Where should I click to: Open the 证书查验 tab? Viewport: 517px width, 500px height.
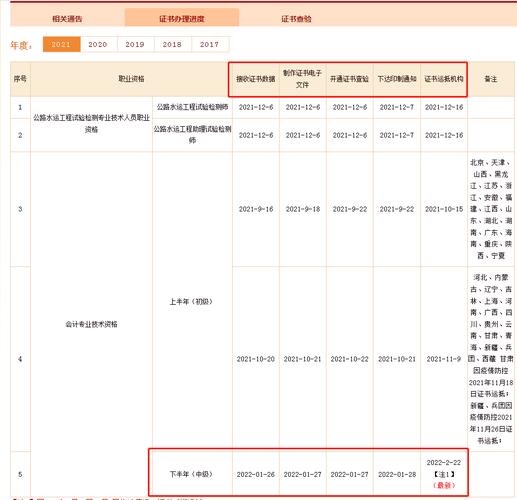296,19
